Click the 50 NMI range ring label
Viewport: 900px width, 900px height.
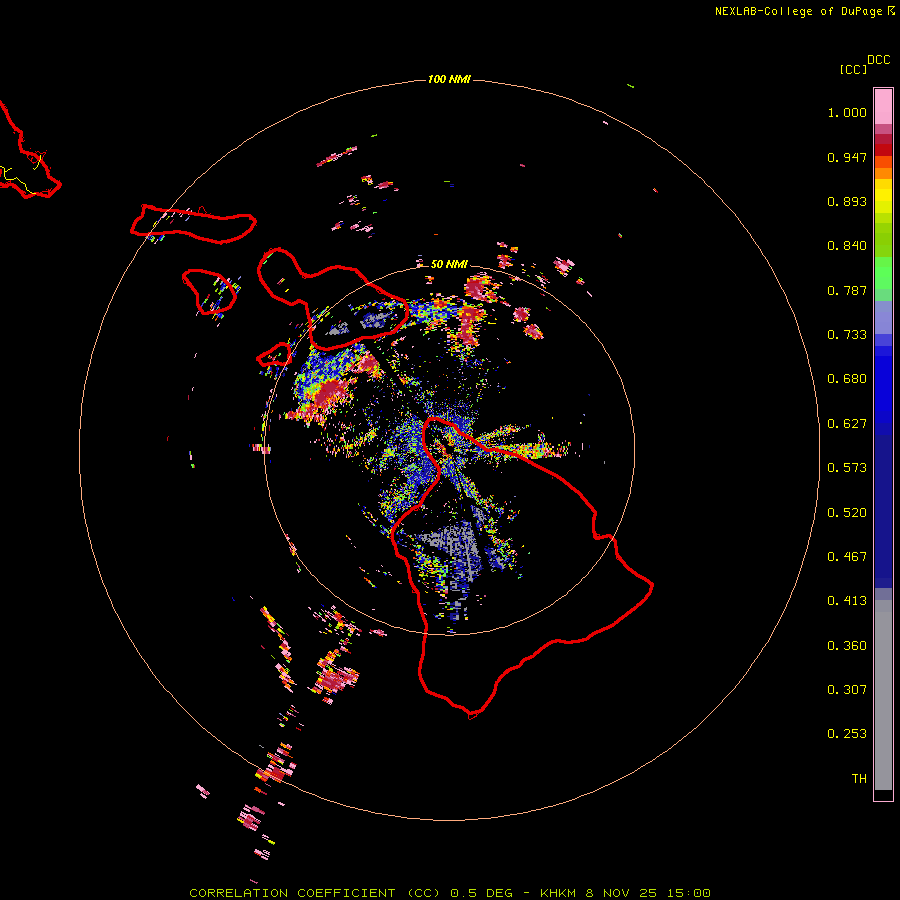coord(449,264)
